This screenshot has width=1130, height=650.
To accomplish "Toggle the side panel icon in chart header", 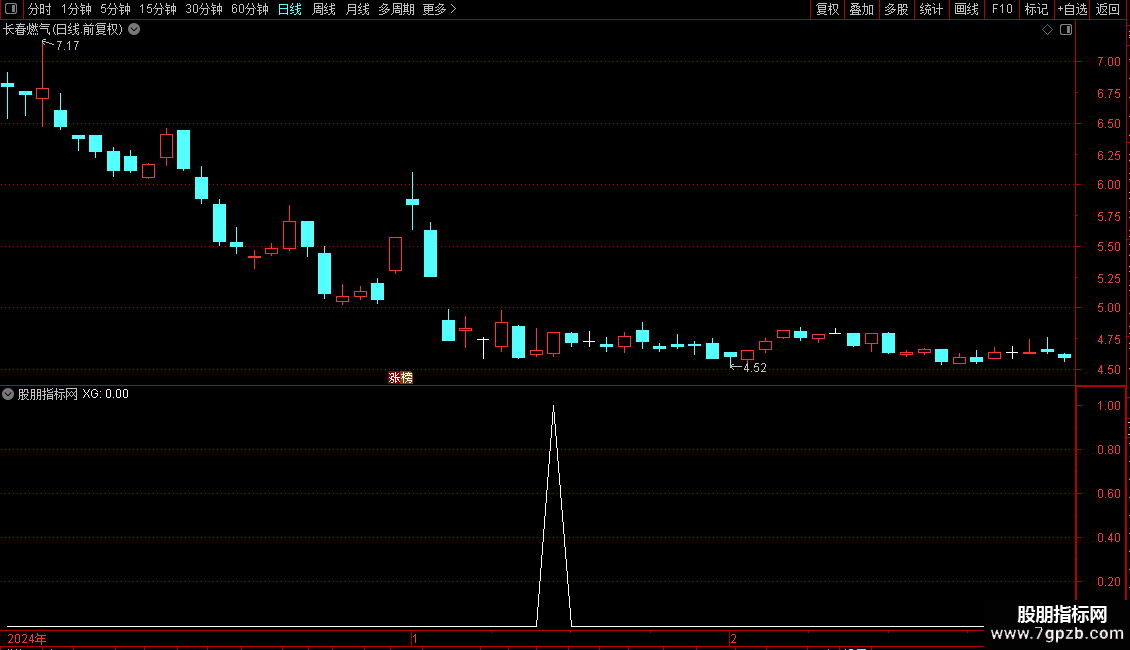I will [1066, 30].
